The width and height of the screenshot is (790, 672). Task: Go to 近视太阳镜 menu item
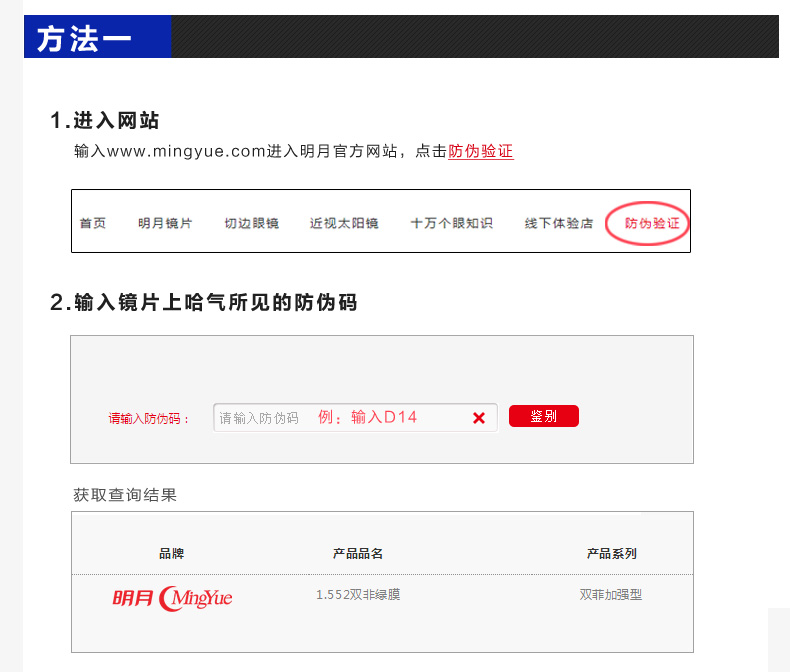(x=344, y=223)
